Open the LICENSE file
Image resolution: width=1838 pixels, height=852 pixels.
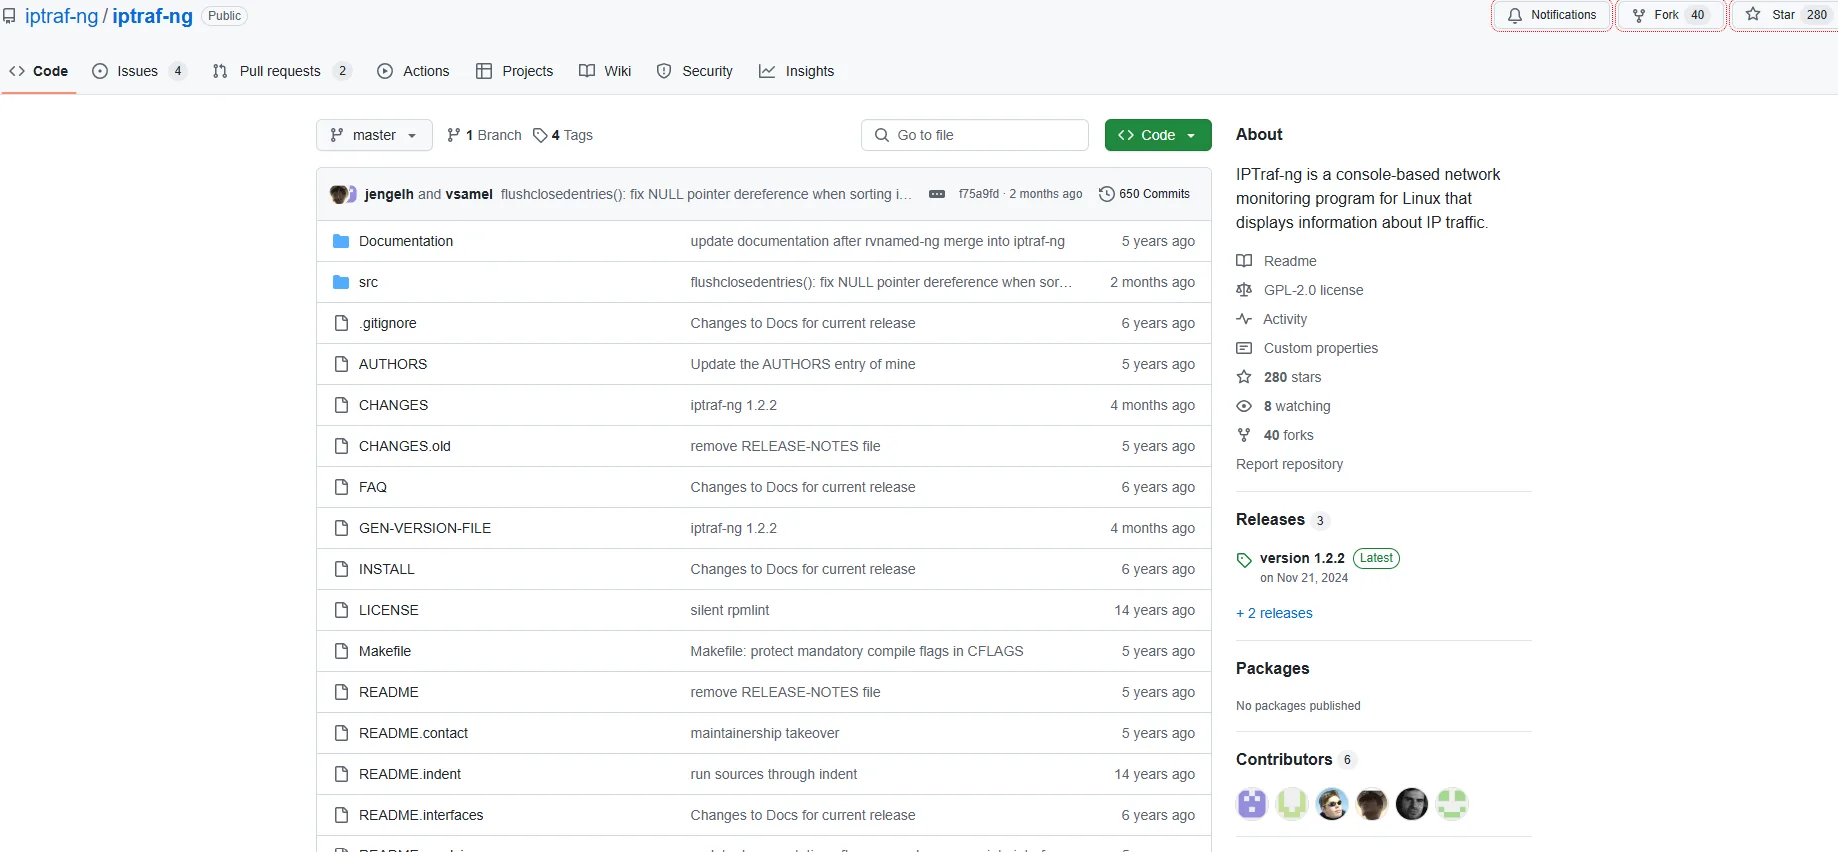[x=389, y=610]
